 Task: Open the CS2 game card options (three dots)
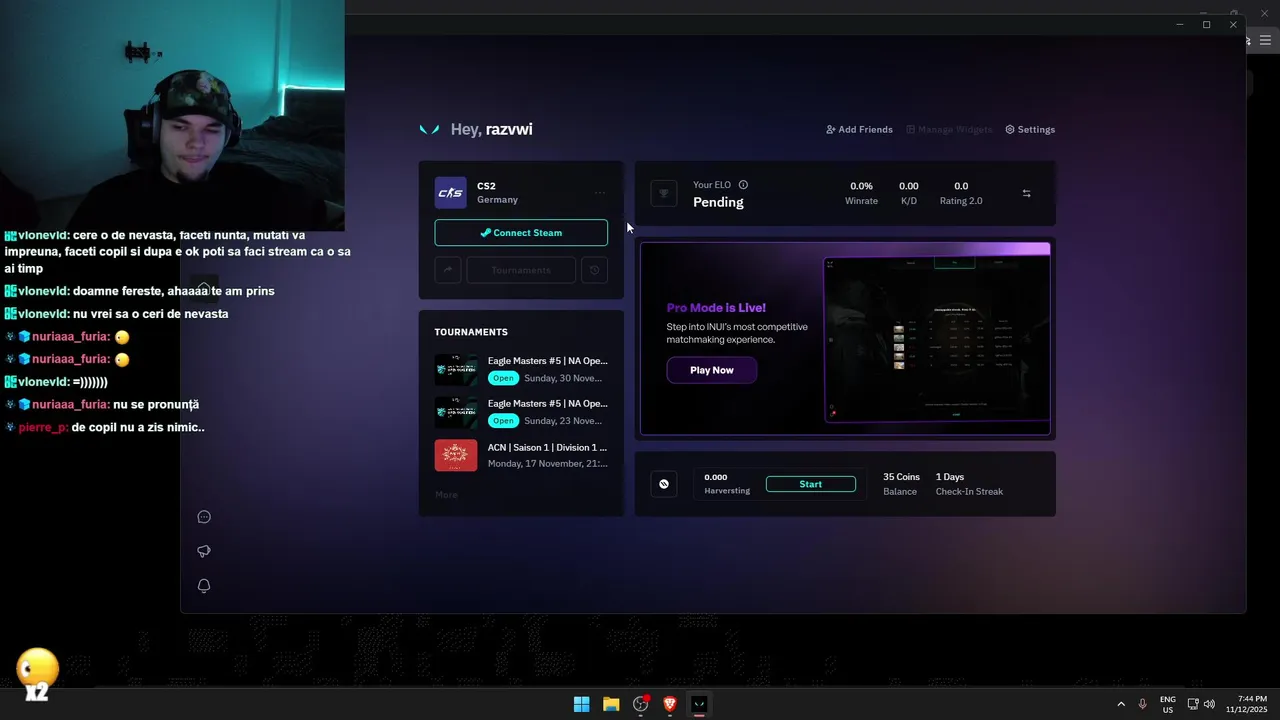point(600,193)
